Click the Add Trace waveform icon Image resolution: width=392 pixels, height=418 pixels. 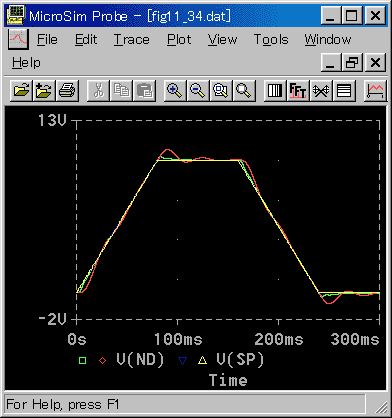(x=375, y=90)
